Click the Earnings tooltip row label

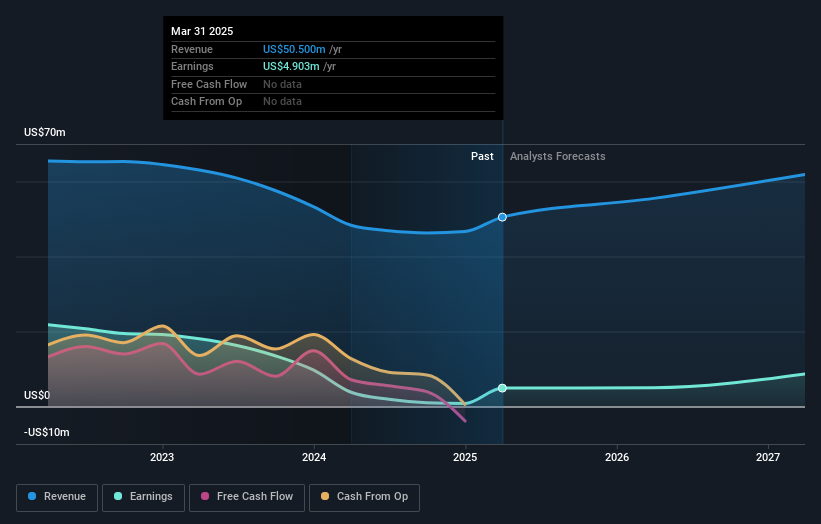click(192, 66)
